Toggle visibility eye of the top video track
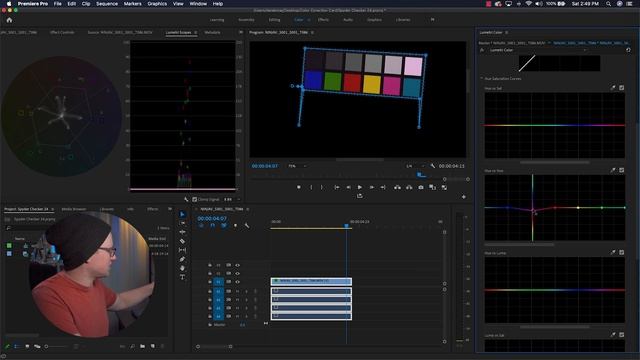Screen dimensions: 640x360 (237, 265)
